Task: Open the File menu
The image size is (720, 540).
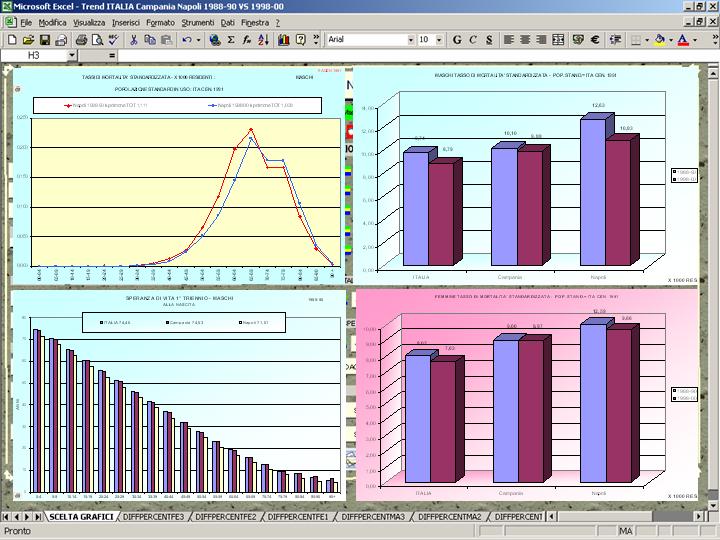Action: click(x=26, y=22)
